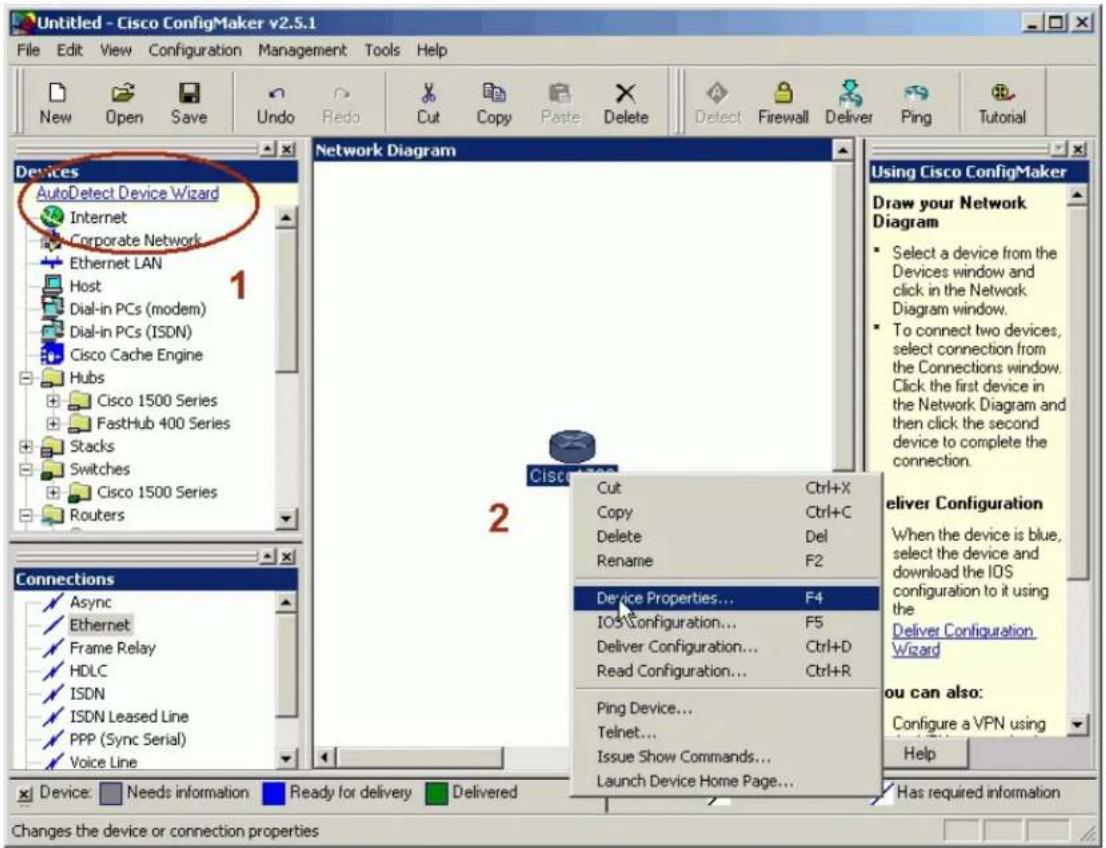Click the Cut scissors icon

[428, 92]
